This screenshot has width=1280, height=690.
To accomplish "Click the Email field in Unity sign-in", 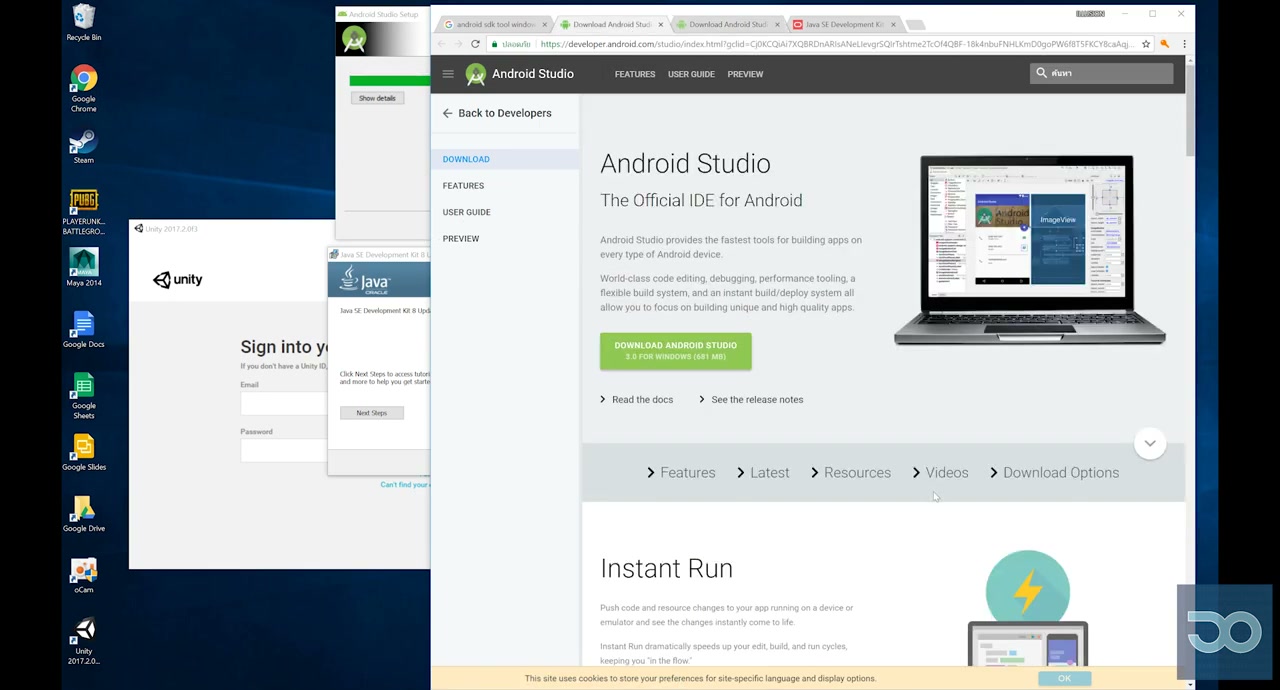I will click(283, 403).
